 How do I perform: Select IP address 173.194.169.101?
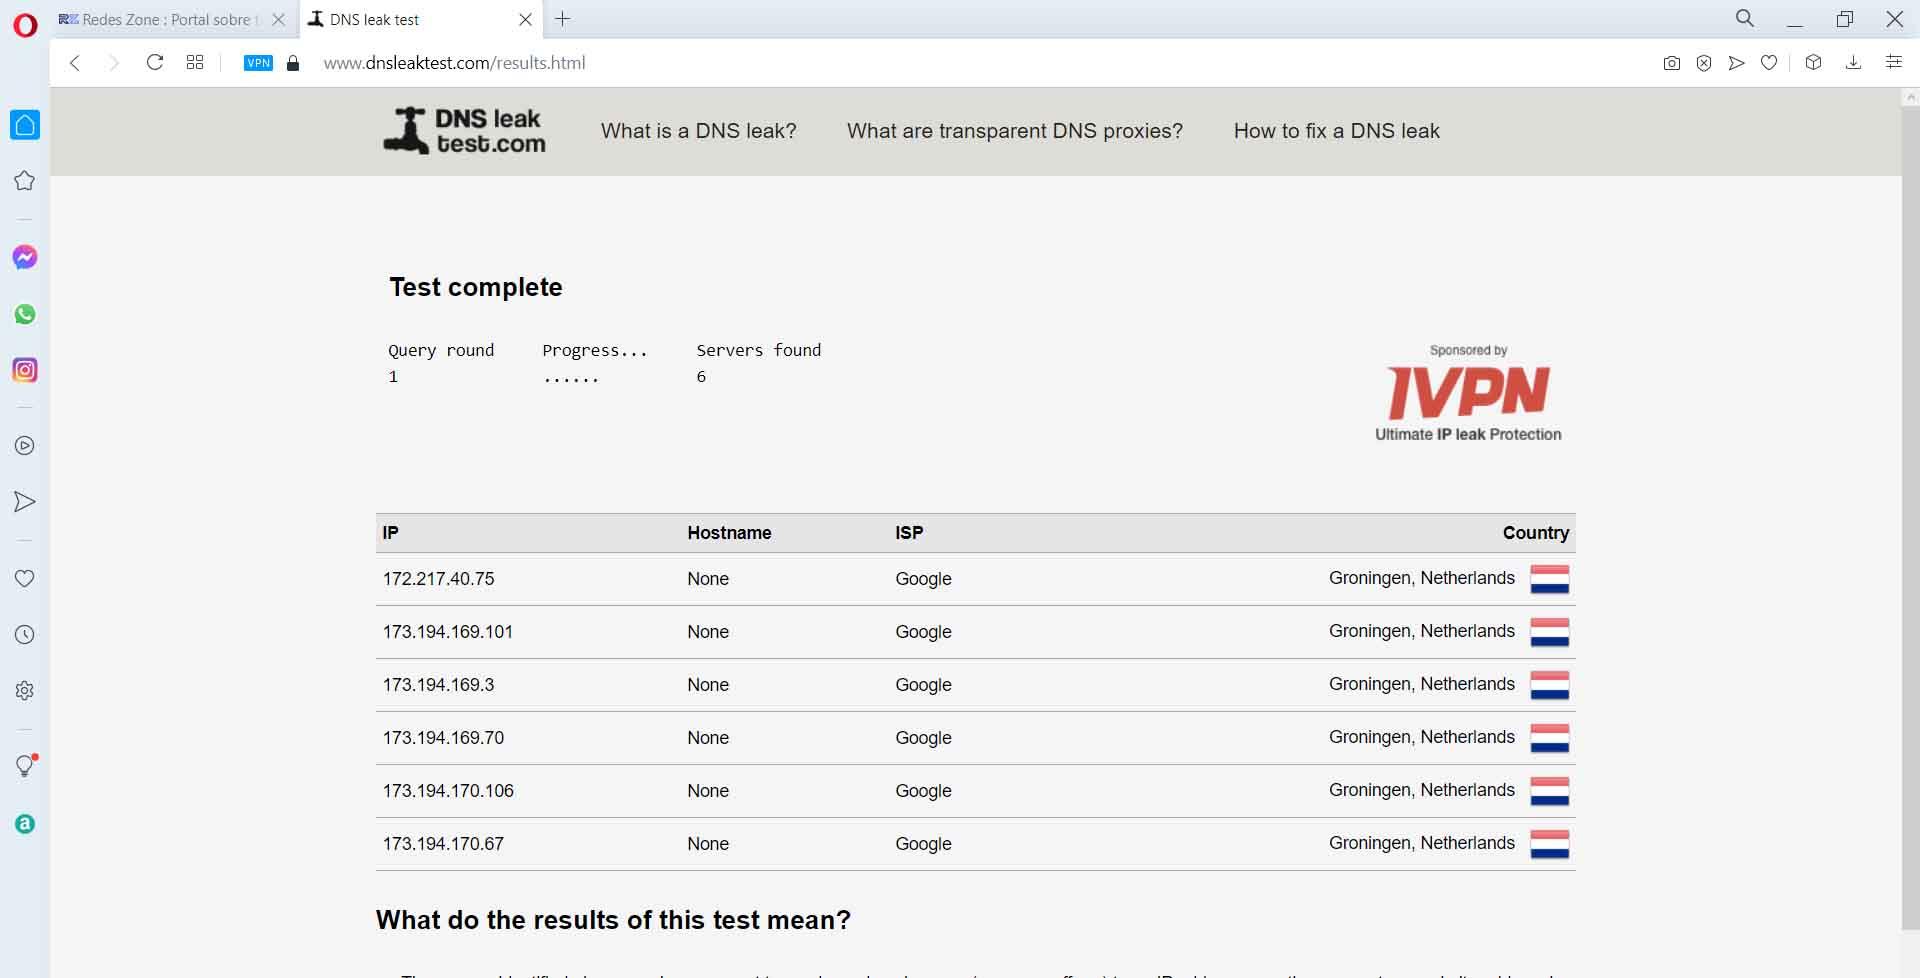[x=448, y=632]
